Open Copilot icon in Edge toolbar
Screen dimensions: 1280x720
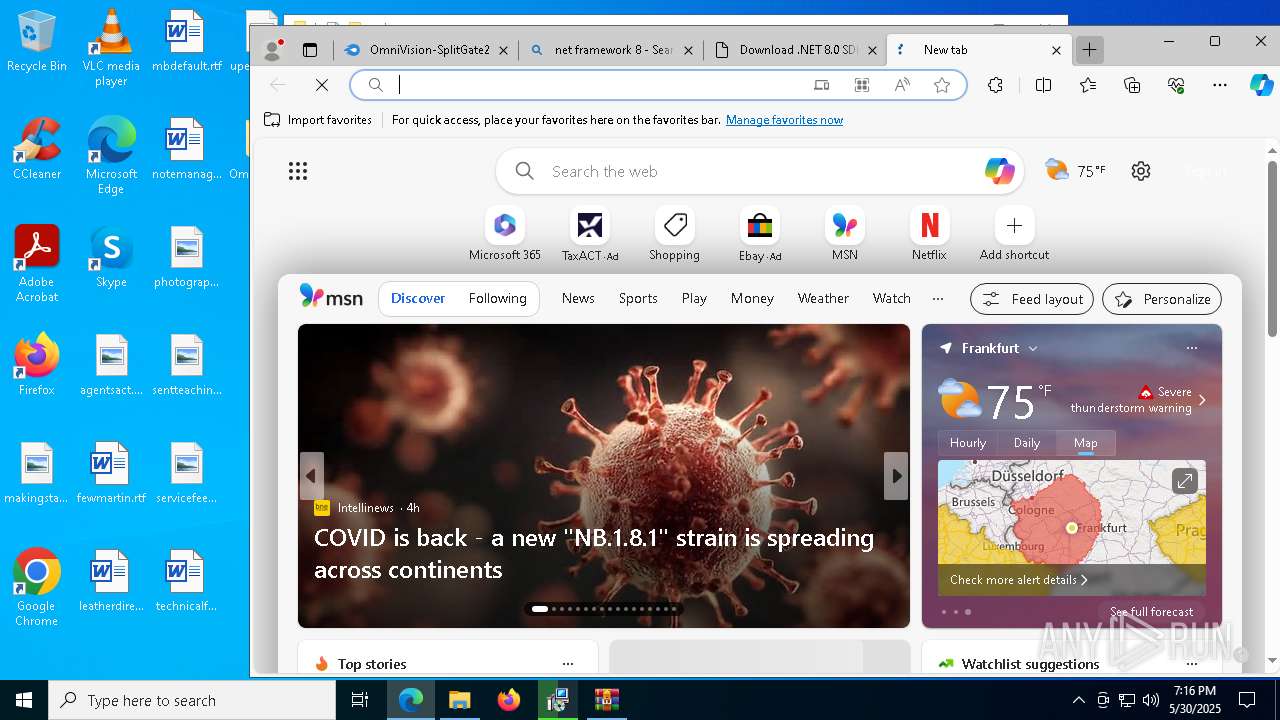coord(1261,85)
